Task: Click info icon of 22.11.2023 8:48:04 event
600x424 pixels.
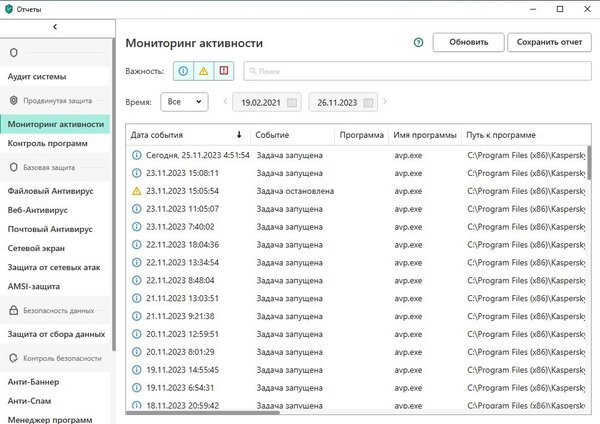Action: click(x=137, y=280)
